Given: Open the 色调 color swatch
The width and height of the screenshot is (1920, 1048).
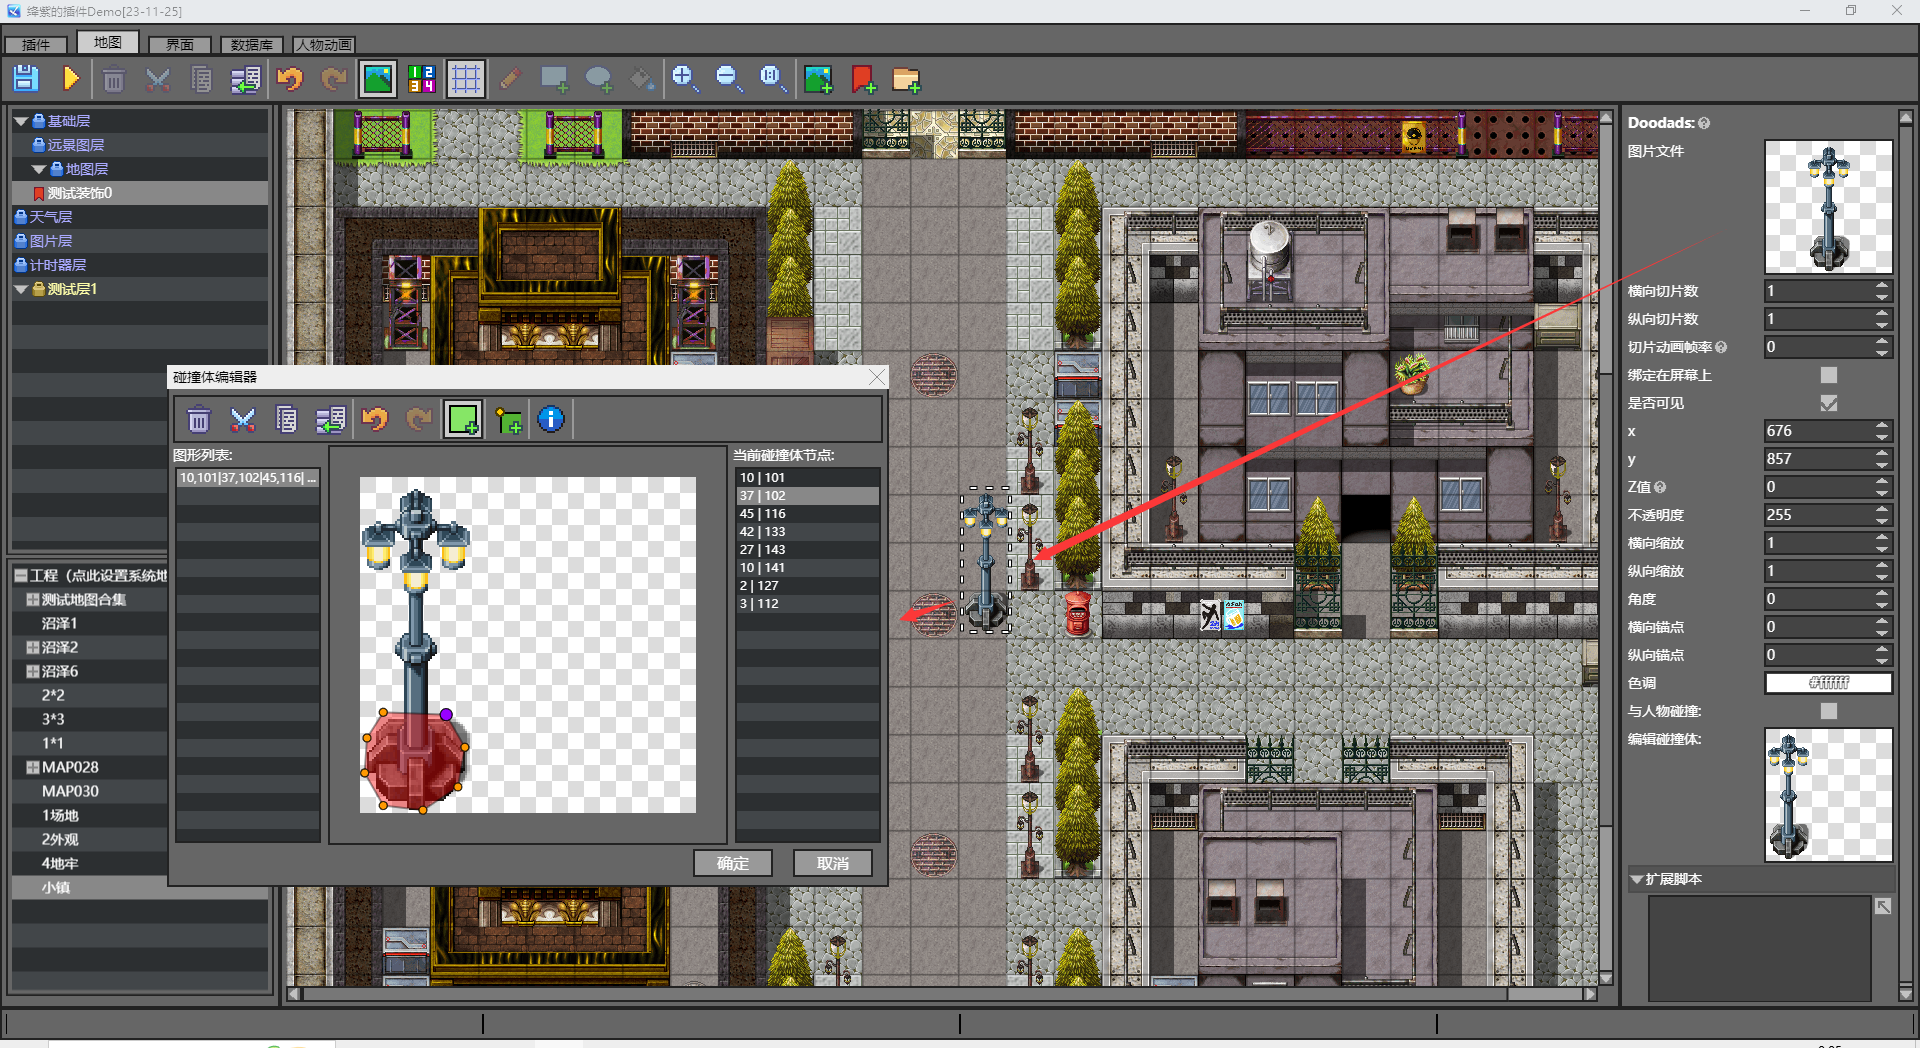Looking at the screenshot, I should coord(1828,683).
